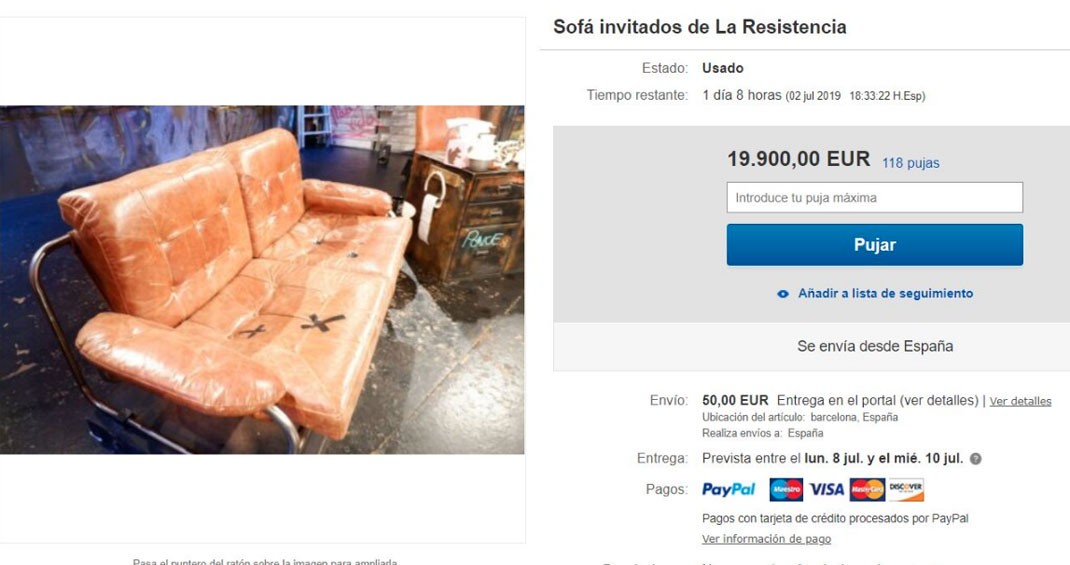Open Ver información de pago link
Image resolution: width=1070 pixels, height=565 pixels.
click(x=766, y=539)
